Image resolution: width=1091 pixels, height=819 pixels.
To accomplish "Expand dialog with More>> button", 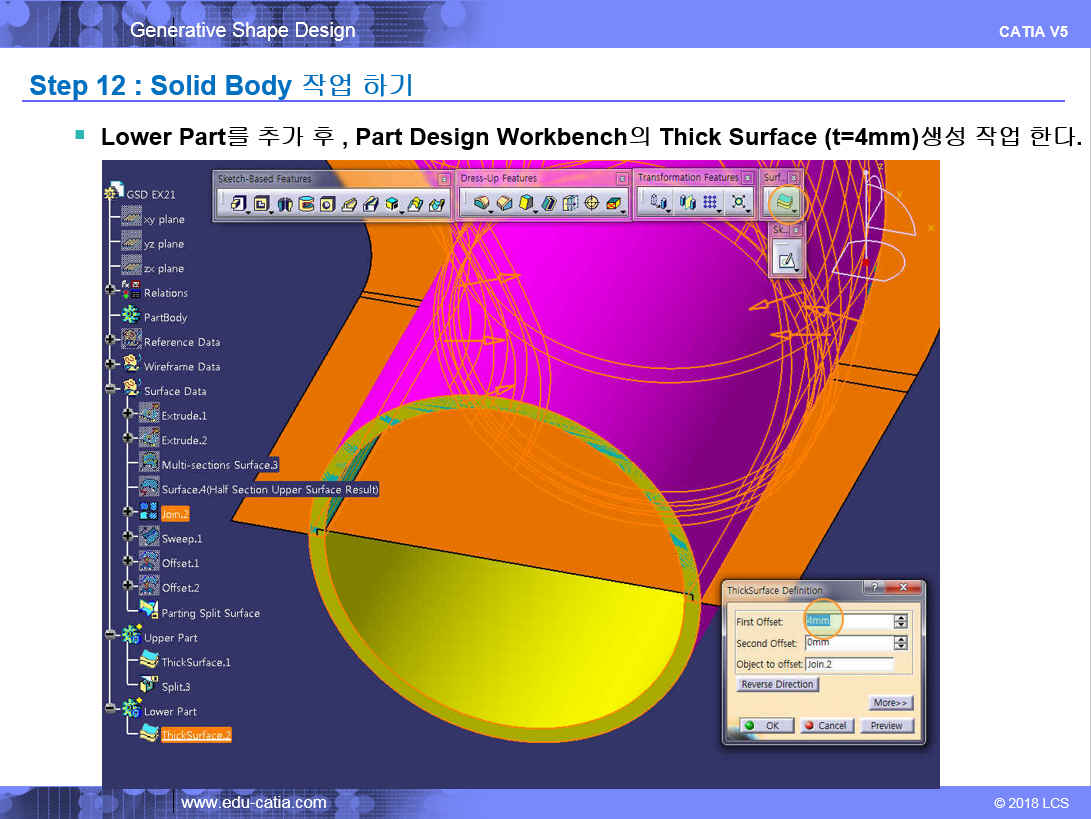I will [889, 703].
